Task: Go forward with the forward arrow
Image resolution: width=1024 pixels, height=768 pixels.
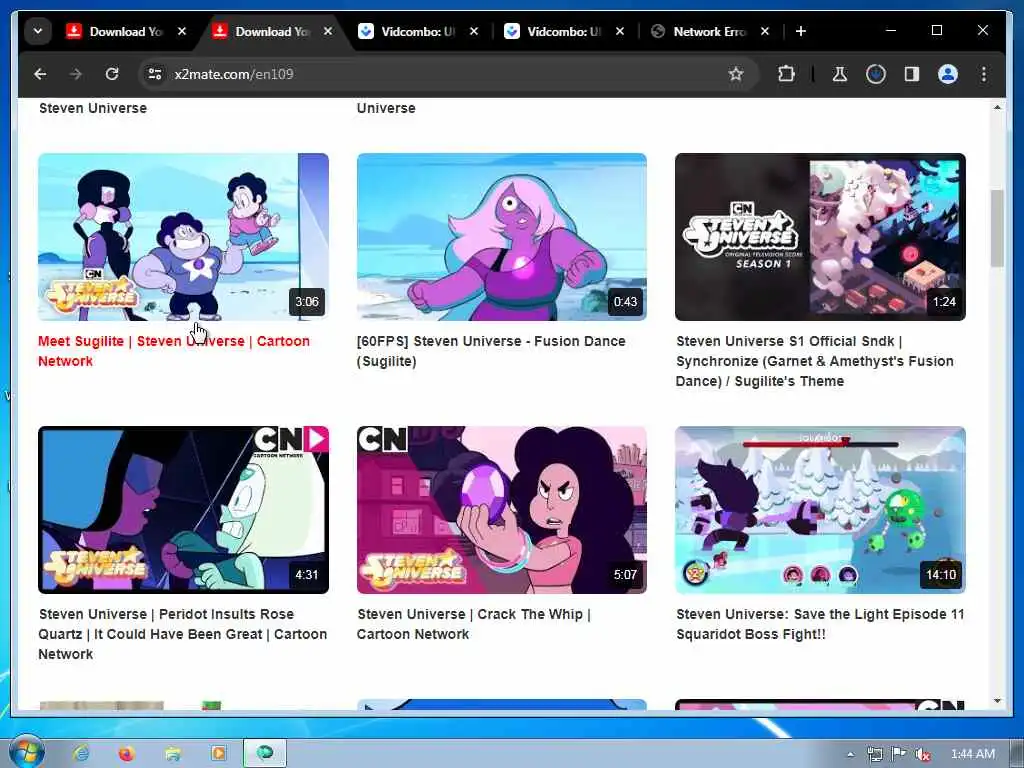Action: (x=76, y=74)
